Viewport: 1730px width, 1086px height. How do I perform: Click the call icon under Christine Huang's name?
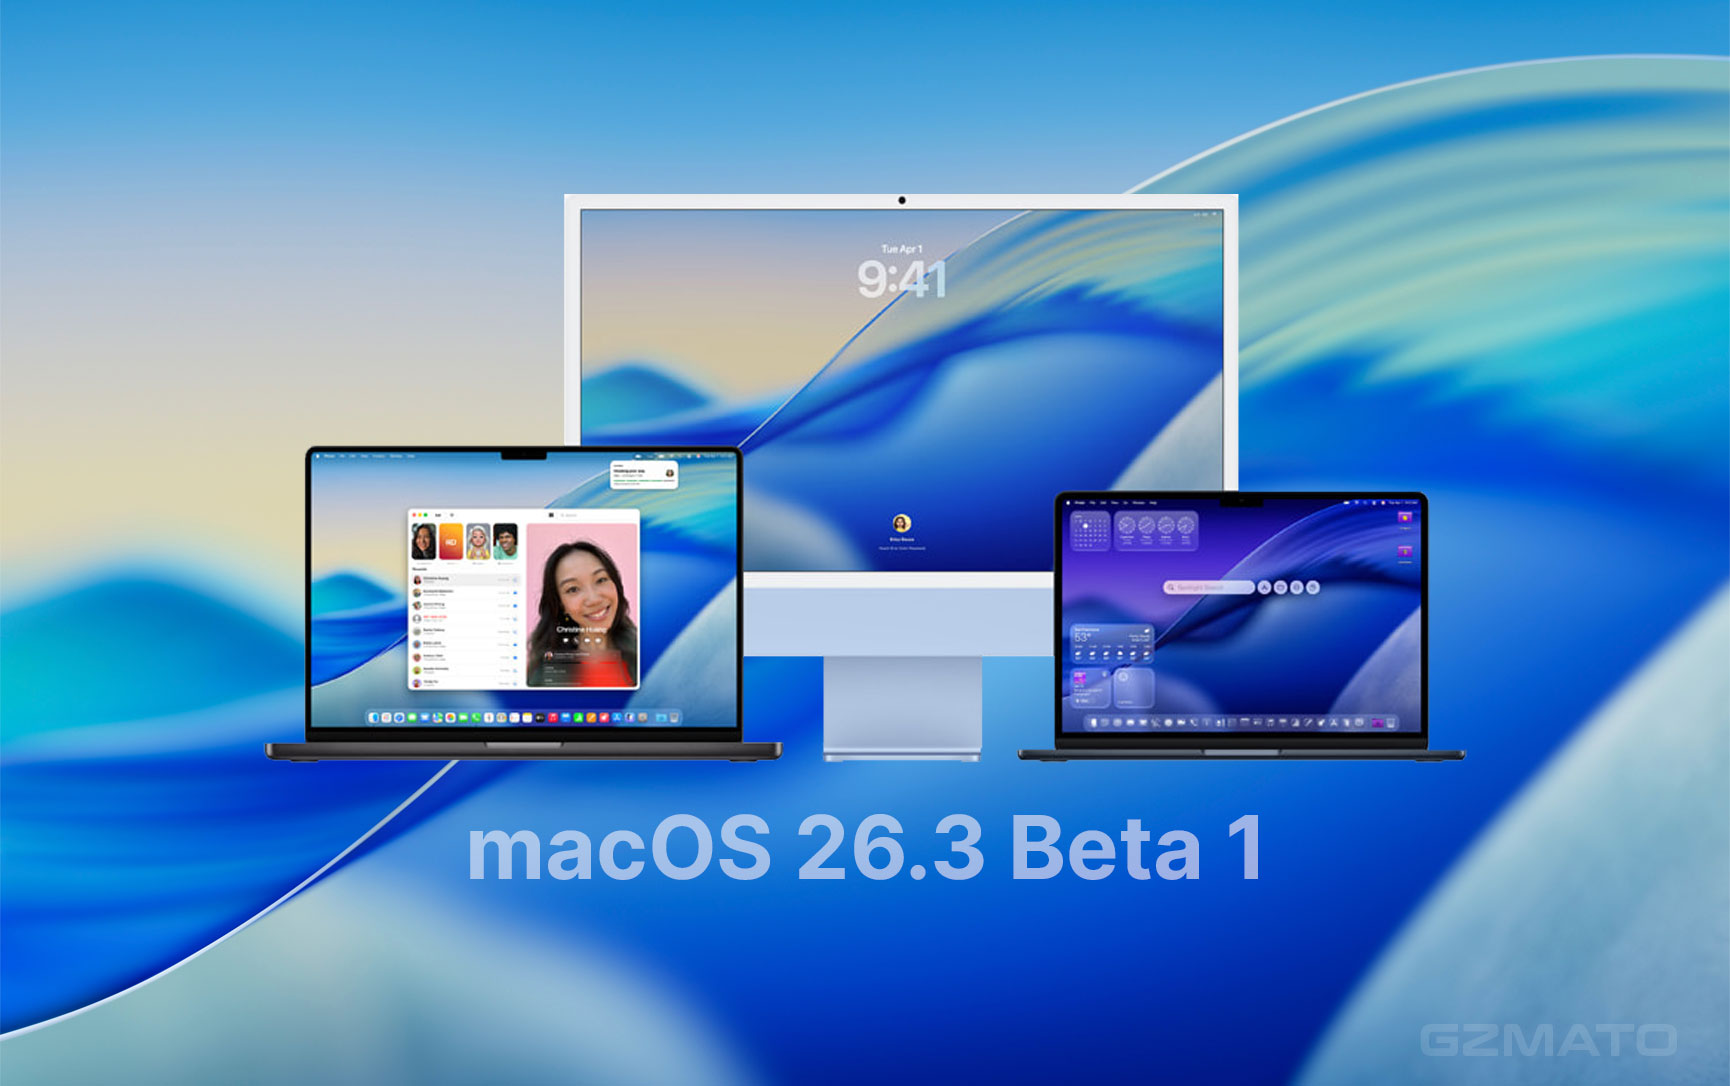pyautogui.click(x=576, y=640)
